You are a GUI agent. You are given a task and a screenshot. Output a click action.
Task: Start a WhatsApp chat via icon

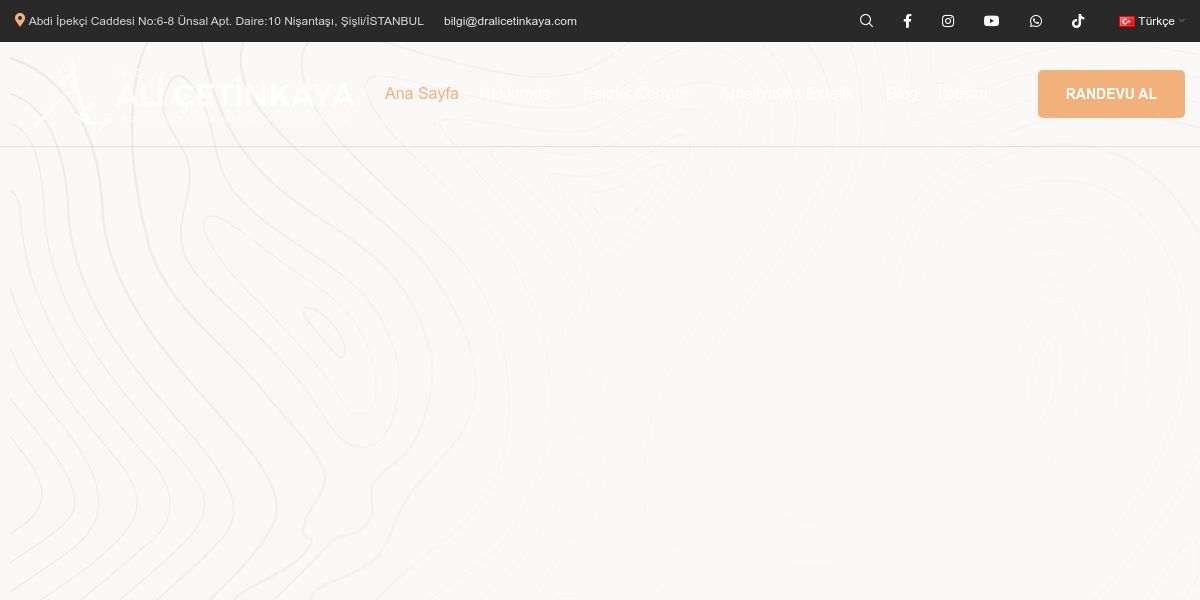click(1035, 20)
